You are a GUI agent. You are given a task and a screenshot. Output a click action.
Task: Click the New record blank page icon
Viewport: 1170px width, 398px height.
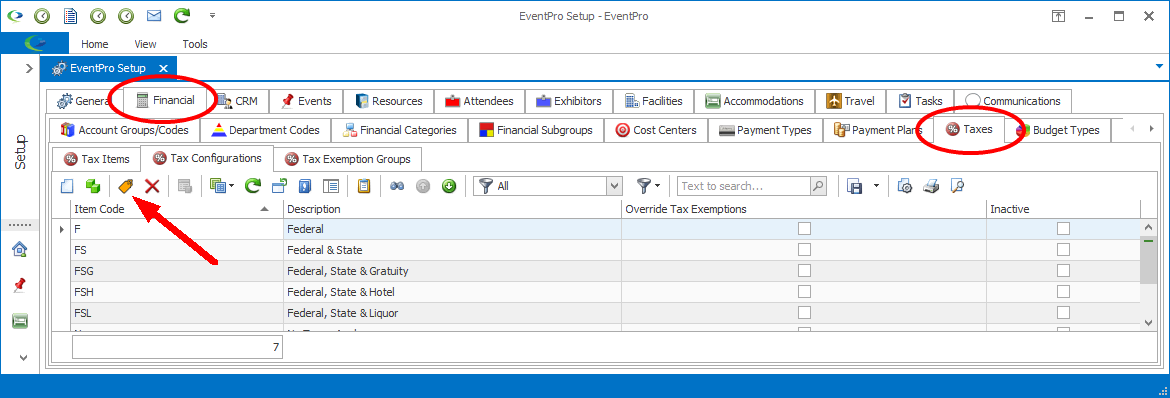click(x=67, y=186)
